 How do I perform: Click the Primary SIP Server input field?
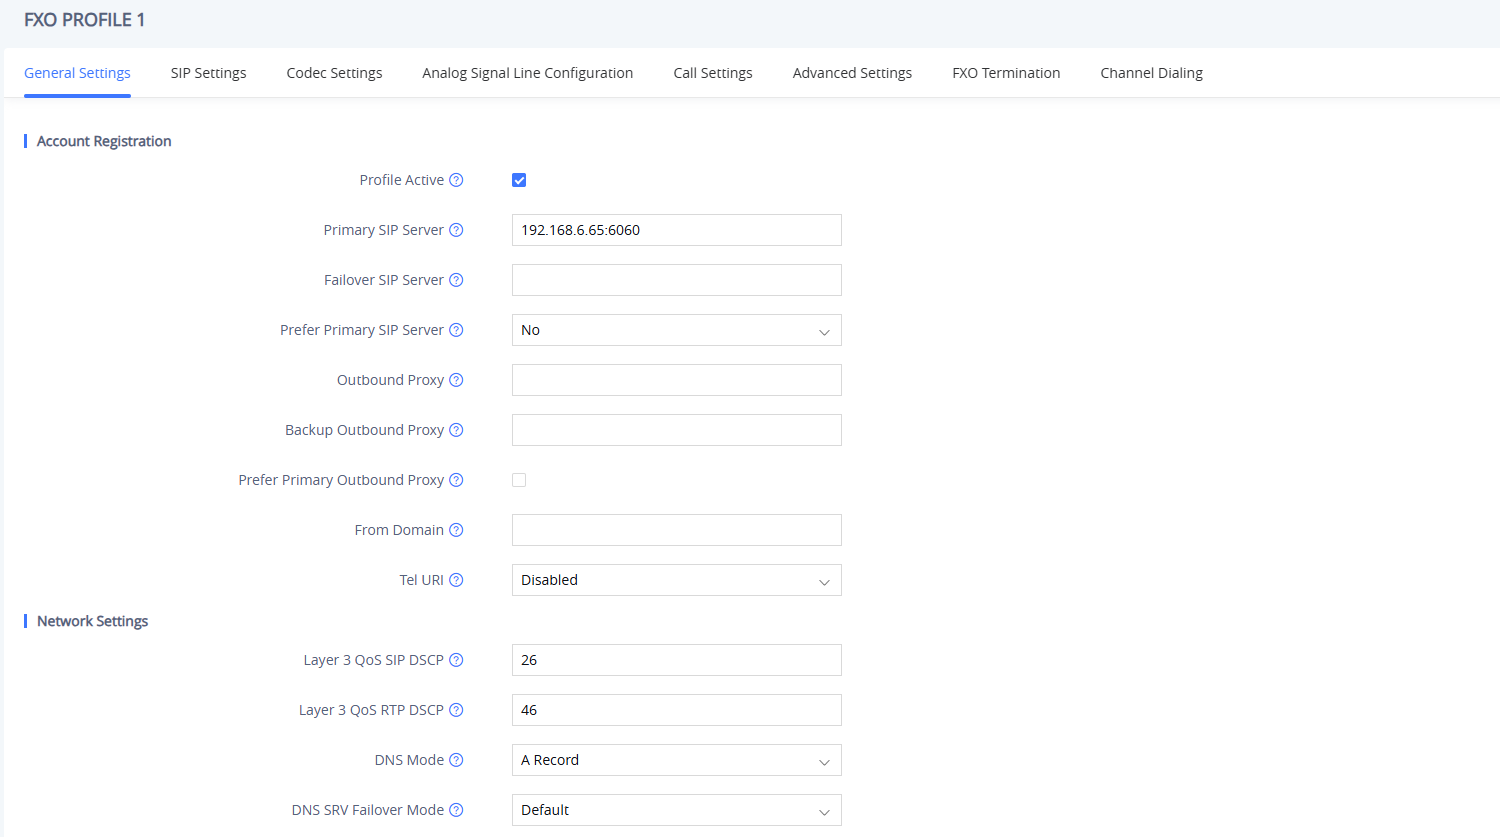[677, 230]
